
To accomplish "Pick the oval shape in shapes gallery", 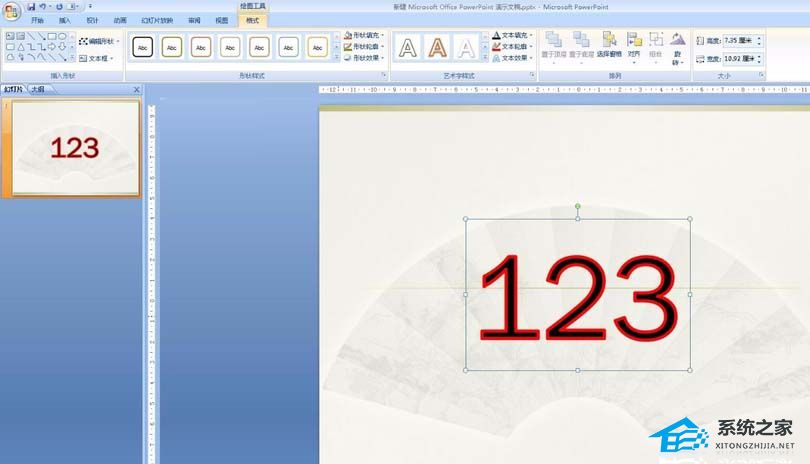I will 63,36.
